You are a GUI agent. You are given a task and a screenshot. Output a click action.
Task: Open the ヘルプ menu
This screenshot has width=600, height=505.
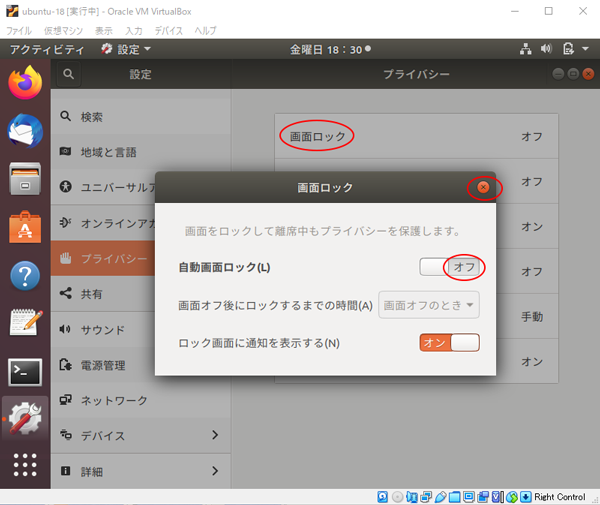205,31
